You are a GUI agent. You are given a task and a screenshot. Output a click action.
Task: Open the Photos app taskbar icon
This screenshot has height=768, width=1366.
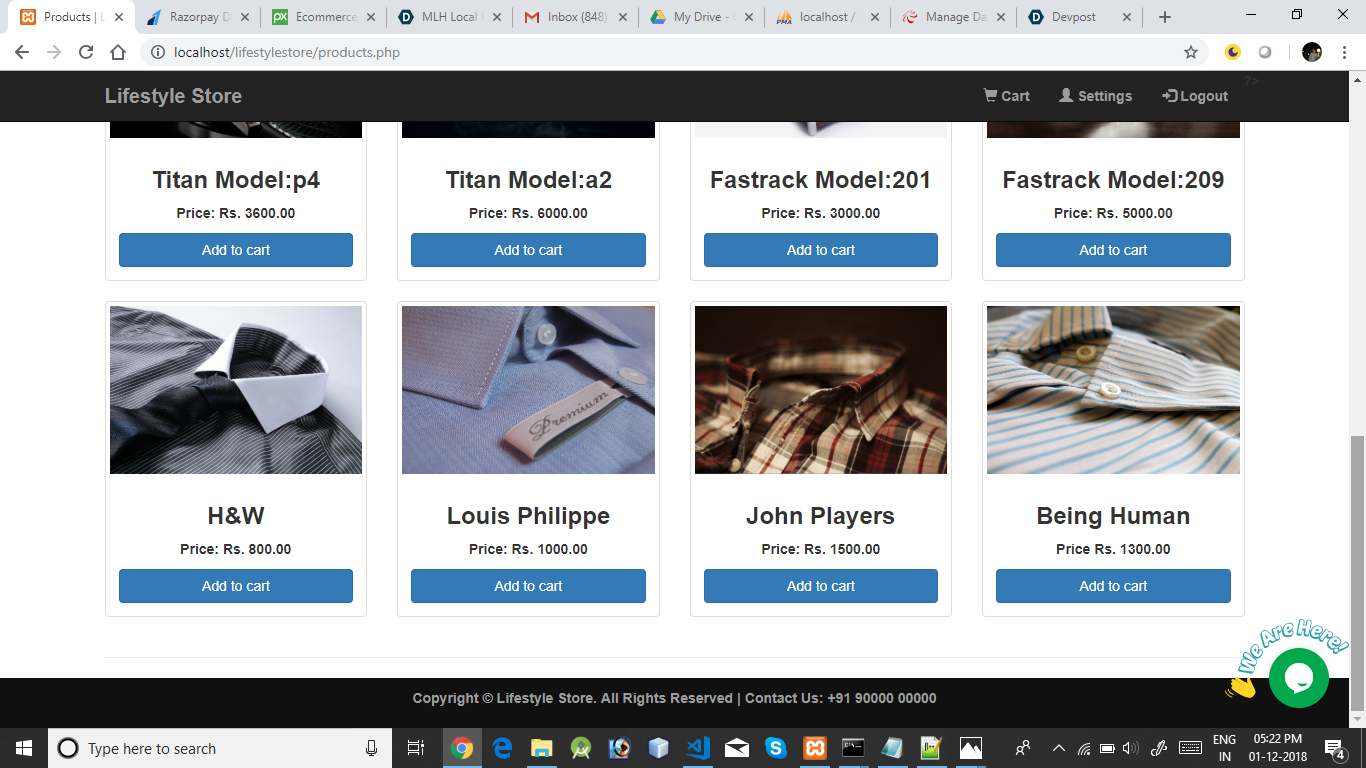pos(971,748)
